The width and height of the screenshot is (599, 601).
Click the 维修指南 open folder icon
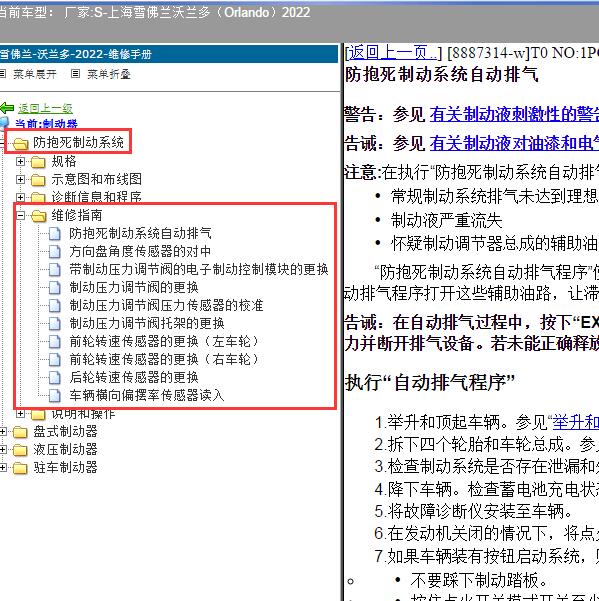[x=38, y=216]
